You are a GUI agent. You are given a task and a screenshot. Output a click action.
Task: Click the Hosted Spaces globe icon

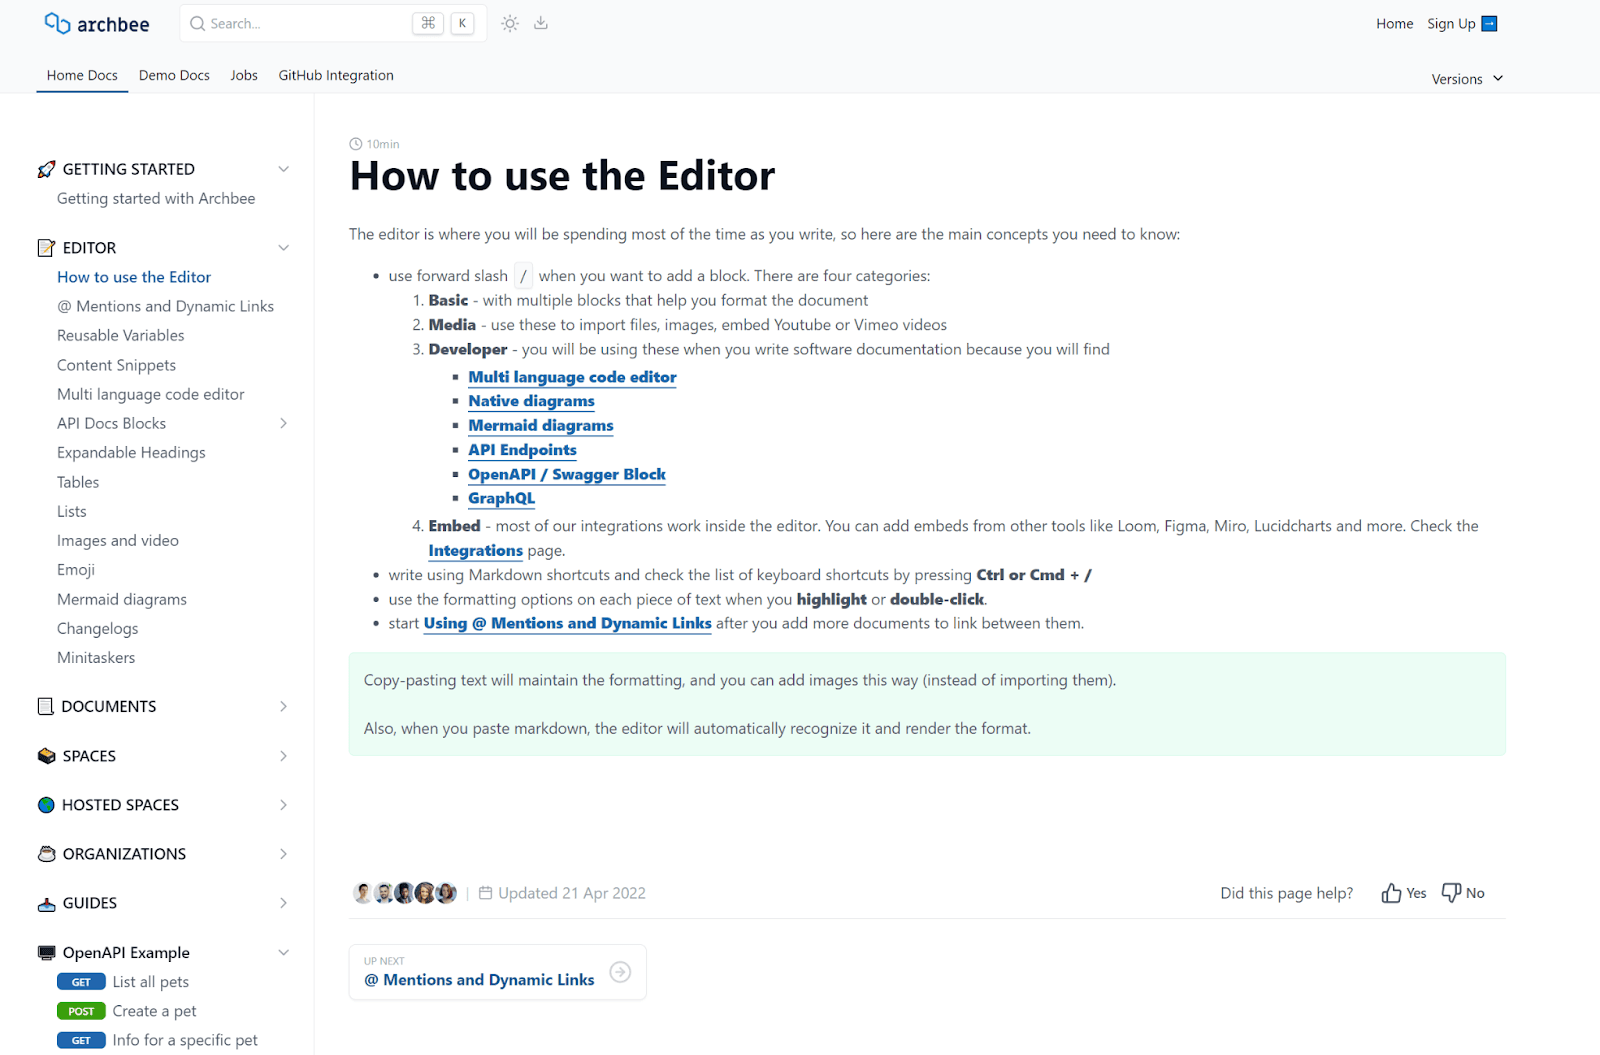pos(46,805)
